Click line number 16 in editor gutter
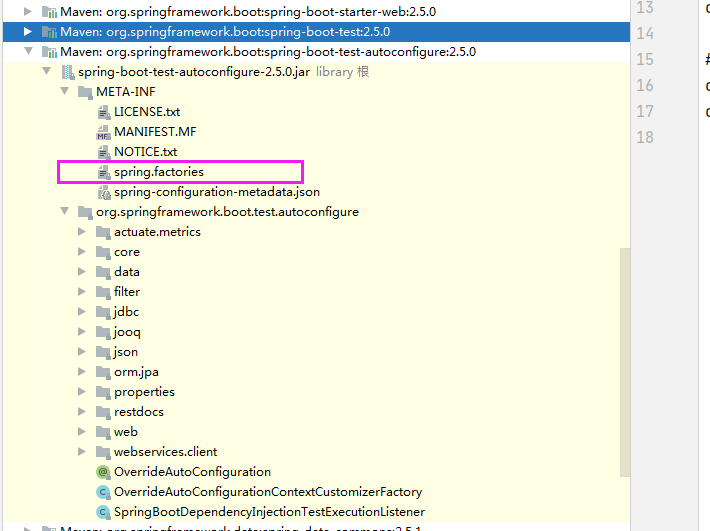 pos(645,85)
